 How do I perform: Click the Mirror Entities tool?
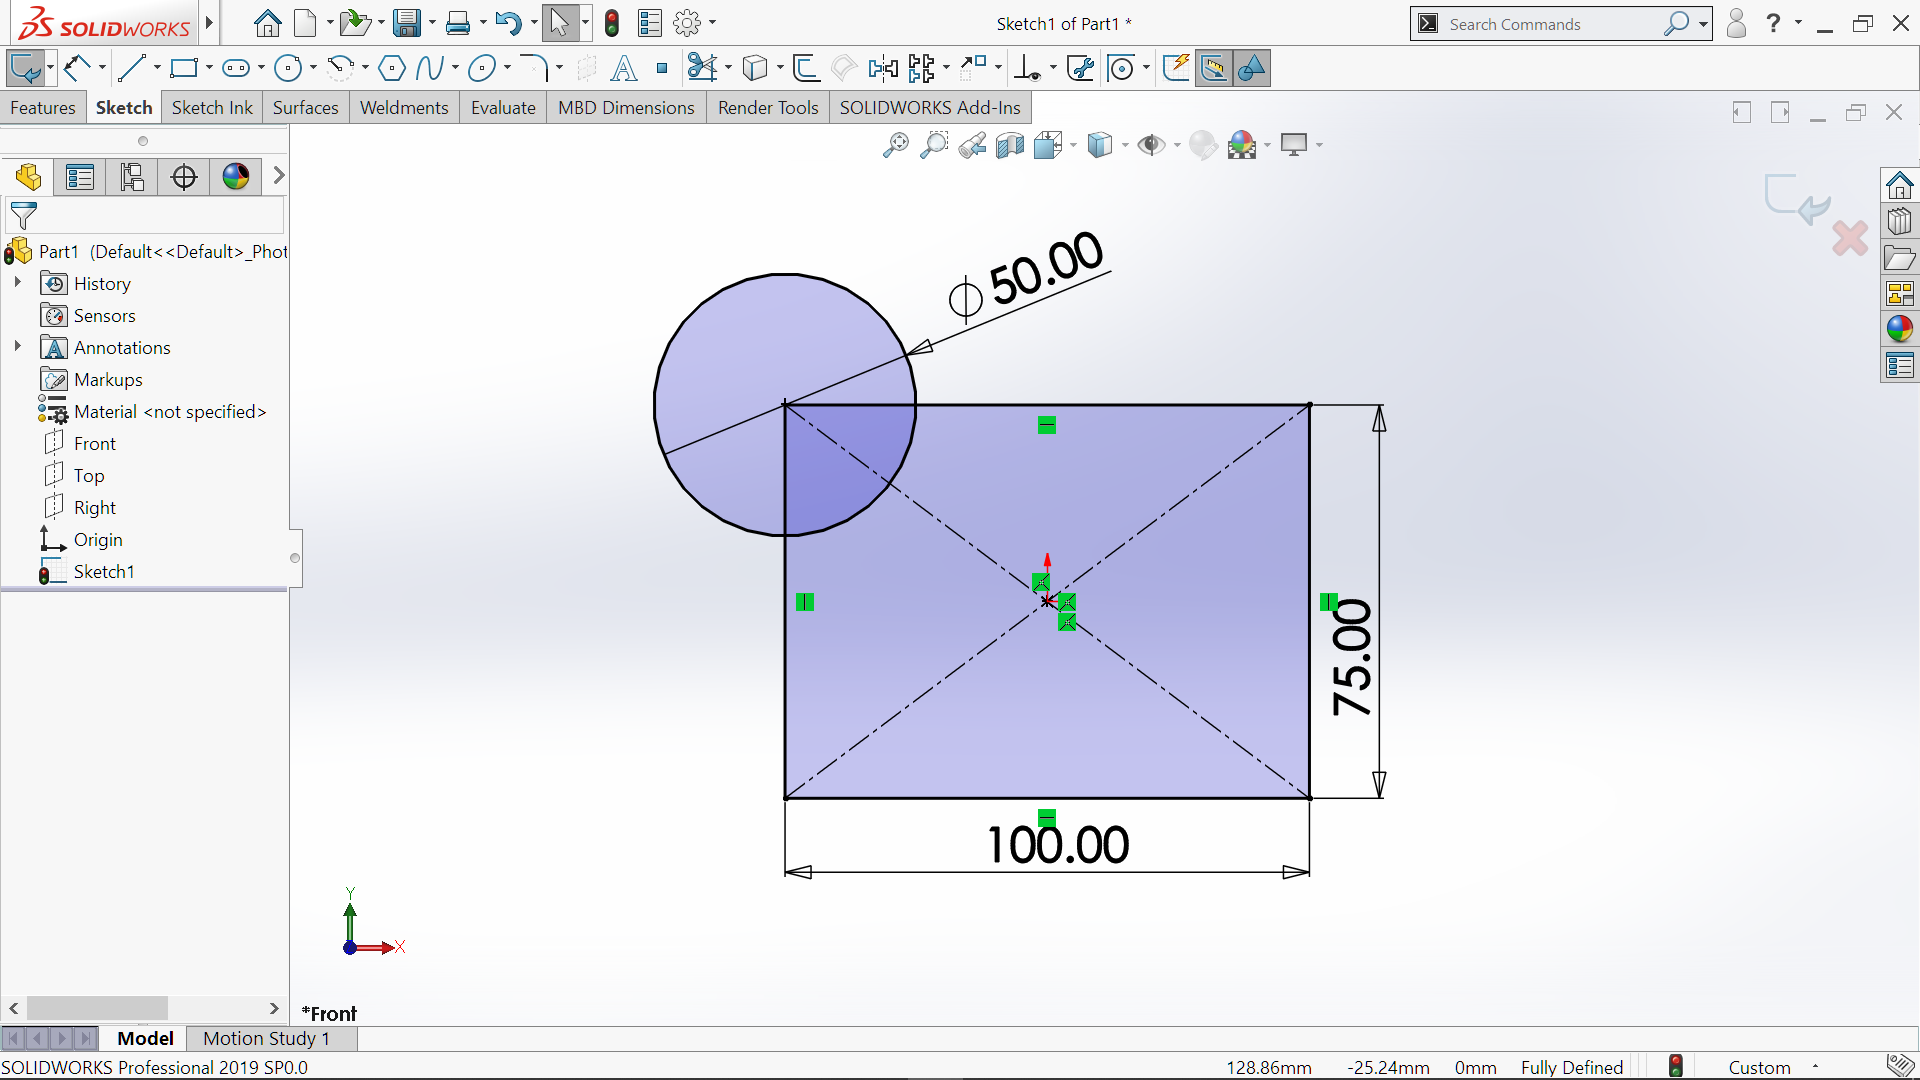click(x=883, y=68)
